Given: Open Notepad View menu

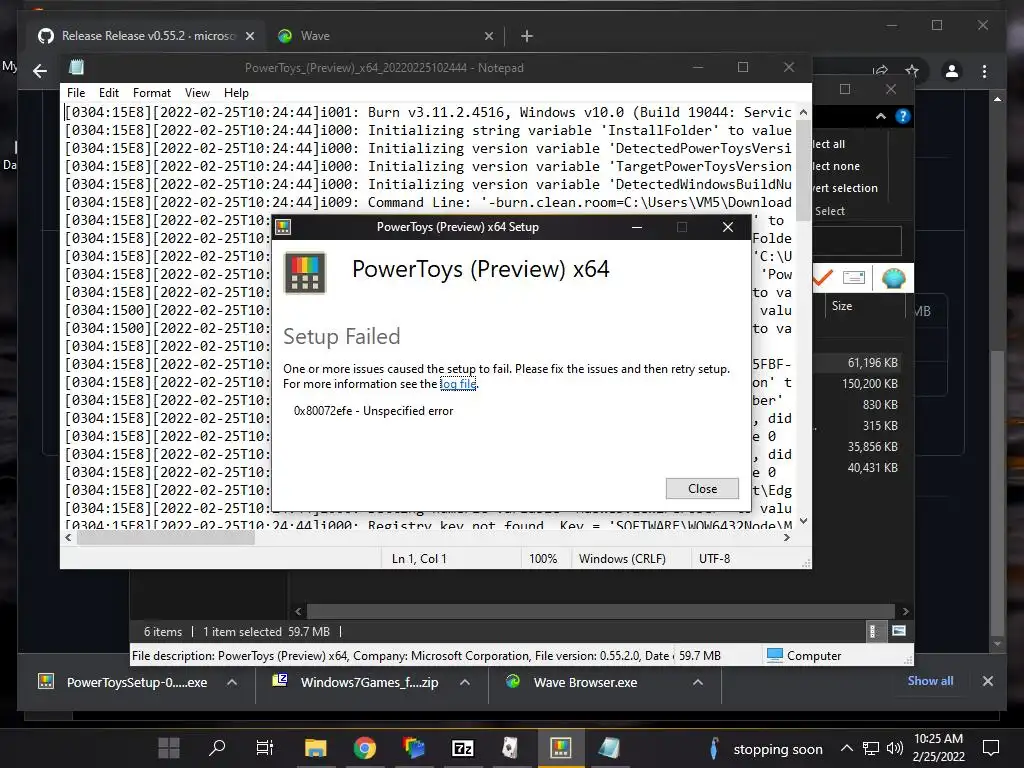Looking at the screenshot, I should pyautogui.click(x=197, y=93).
